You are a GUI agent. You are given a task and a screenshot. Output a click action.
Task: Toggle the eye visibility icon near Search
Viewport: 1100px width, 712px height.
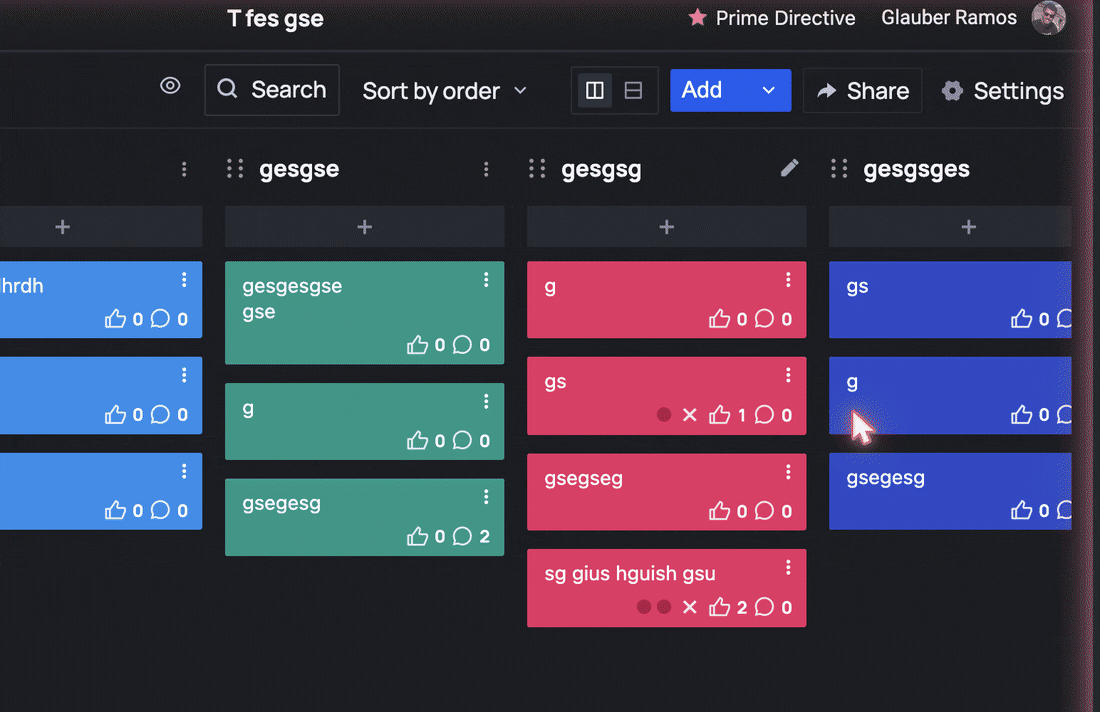(170, 86)
